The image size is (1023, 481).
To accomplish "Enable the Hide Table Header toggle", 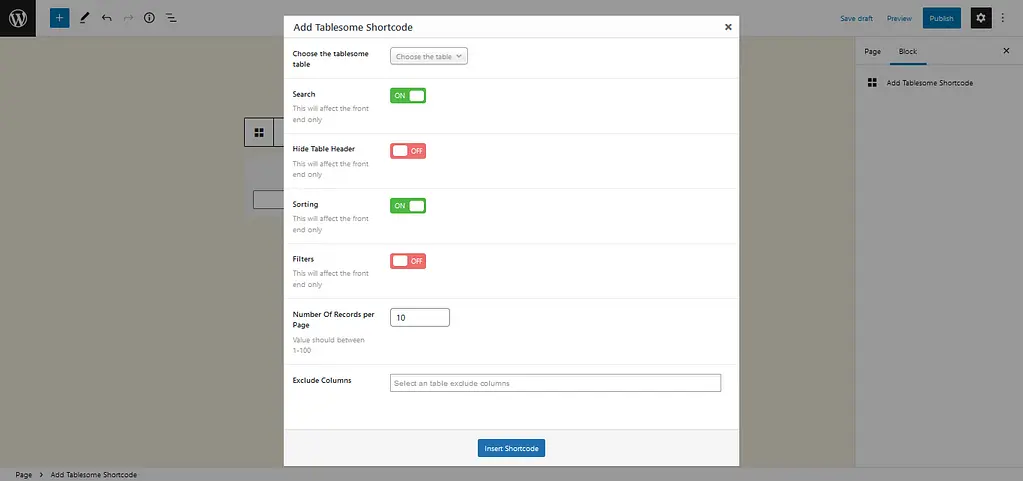I will point(408,151).
